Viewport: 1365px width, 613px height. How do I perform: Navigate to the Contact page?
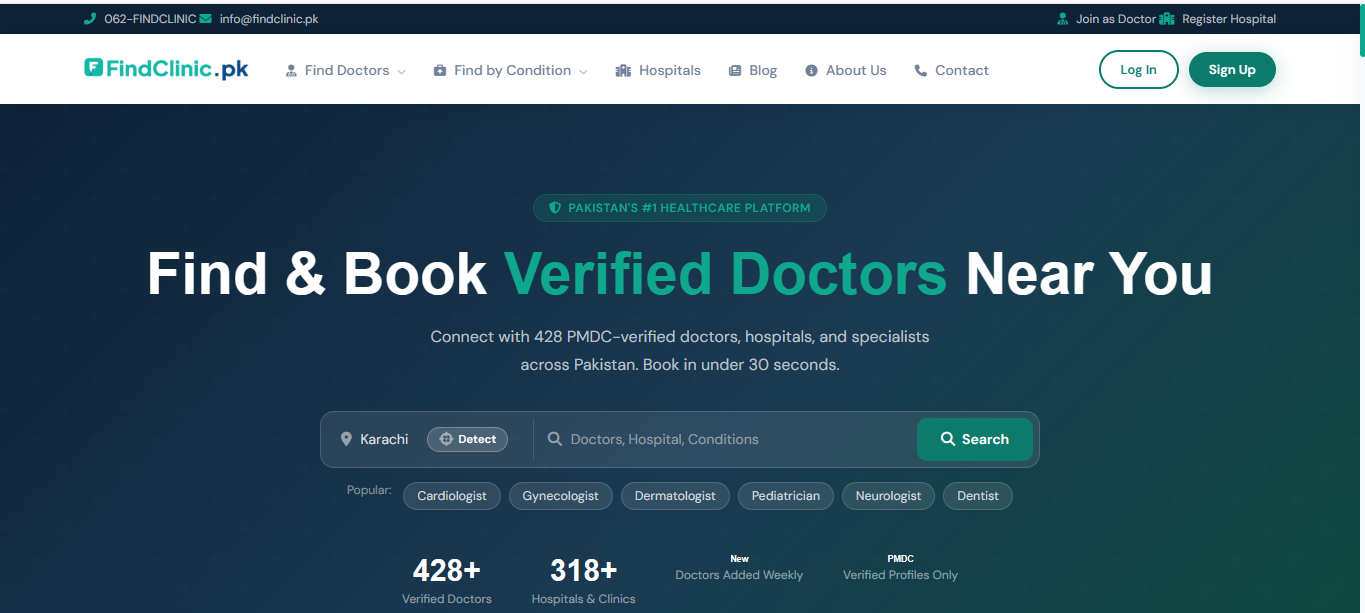pyautogui.click(x=952, y=71)
